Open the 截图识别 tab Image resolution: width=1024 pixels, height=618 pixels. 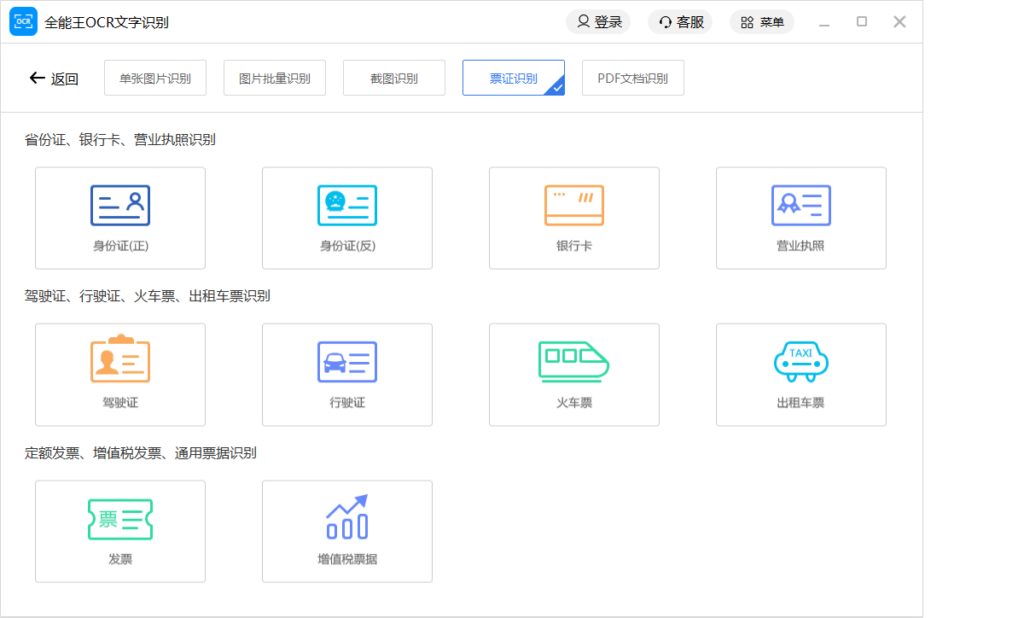(394, 77)
